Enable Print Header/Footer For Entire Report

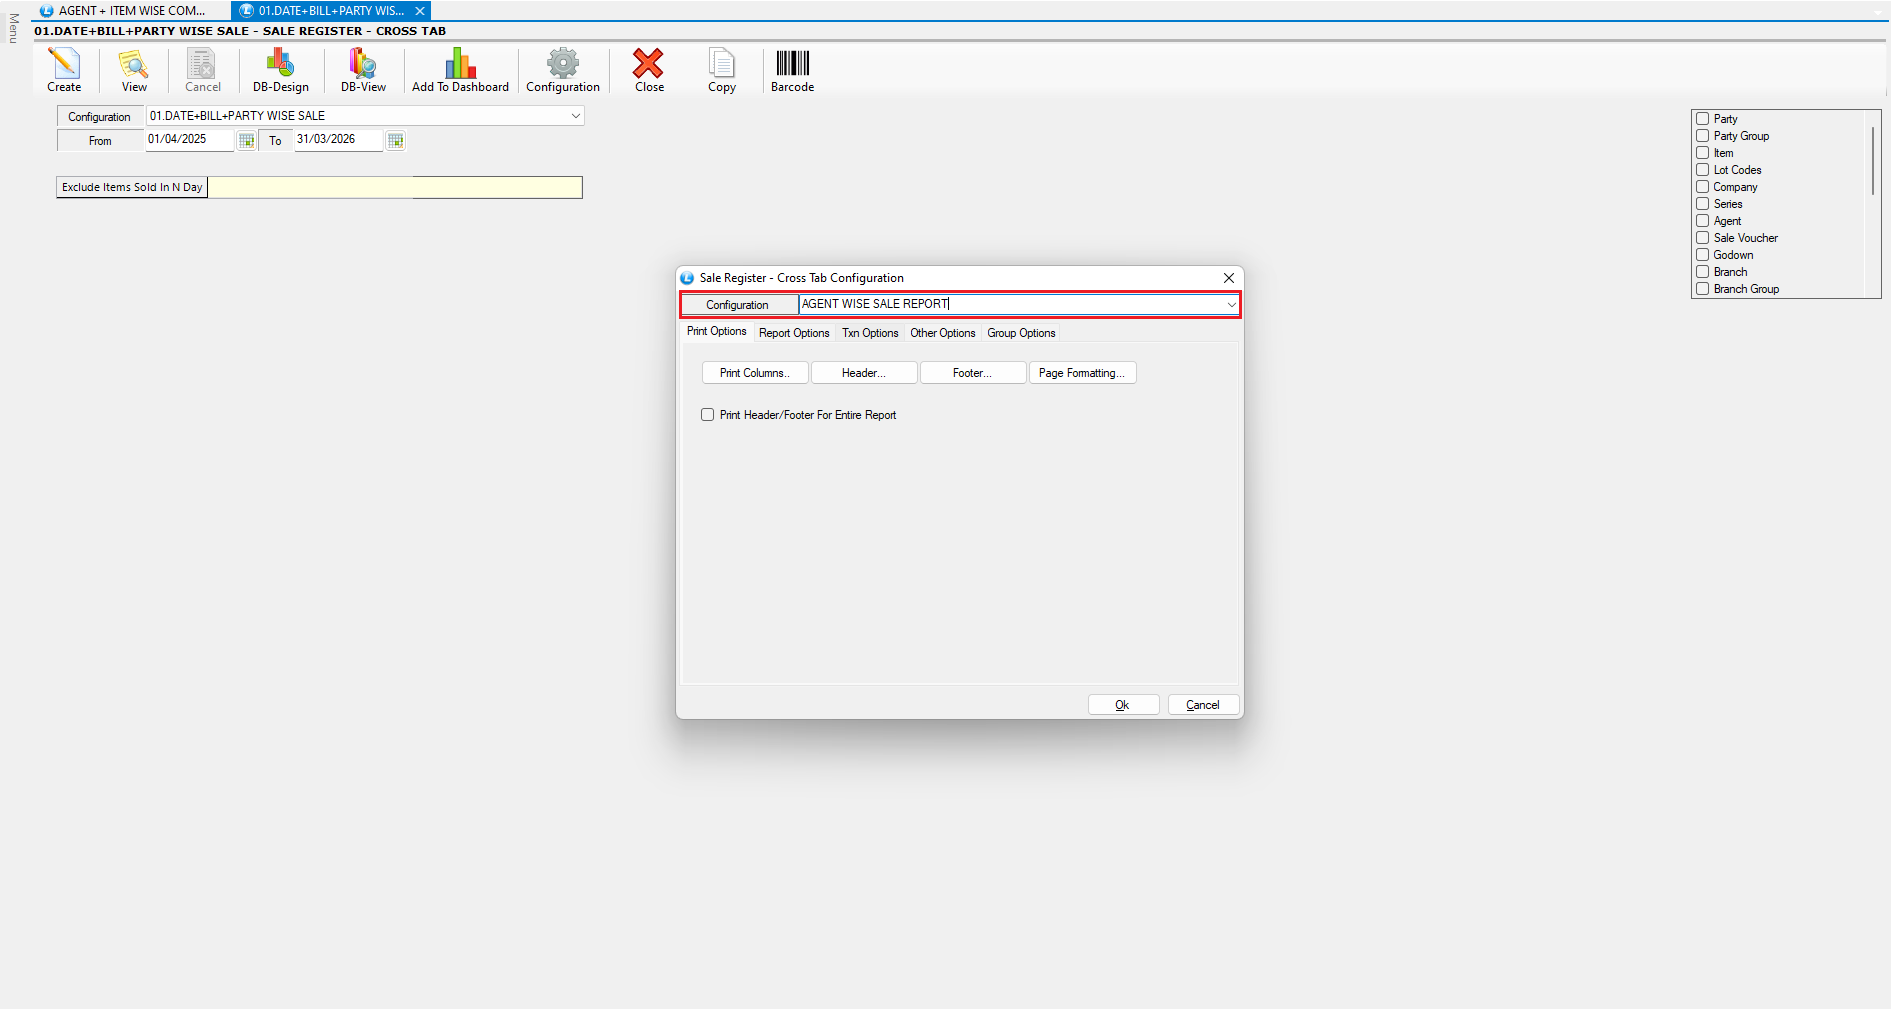pos(708,415)
